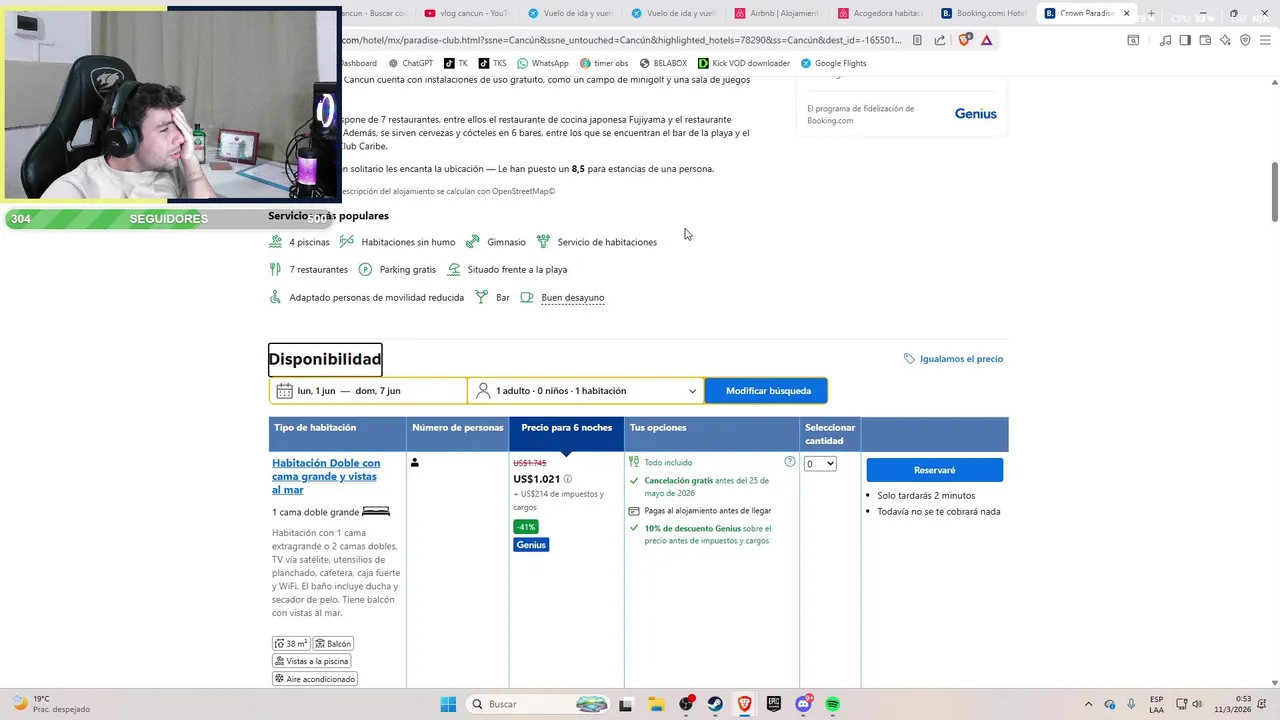The image size is (1280, 720).
Task: Open the BELABOX bookmark
Action: [663, 63]
